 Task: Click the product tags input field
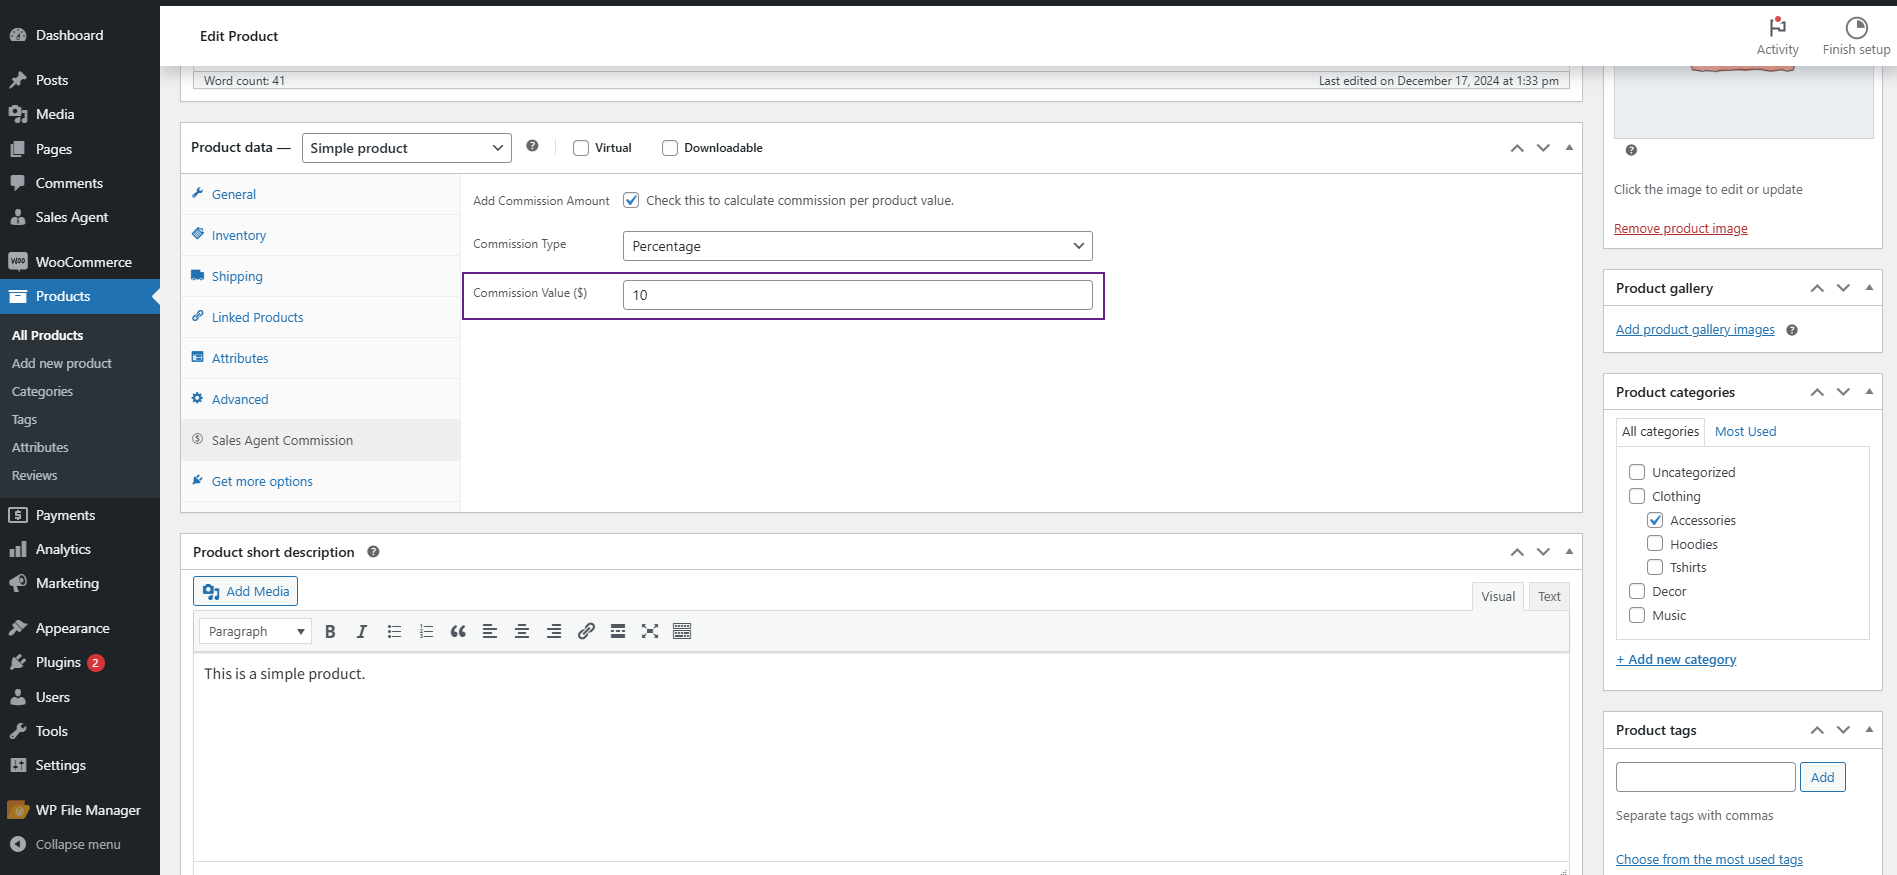point(1705,777)
